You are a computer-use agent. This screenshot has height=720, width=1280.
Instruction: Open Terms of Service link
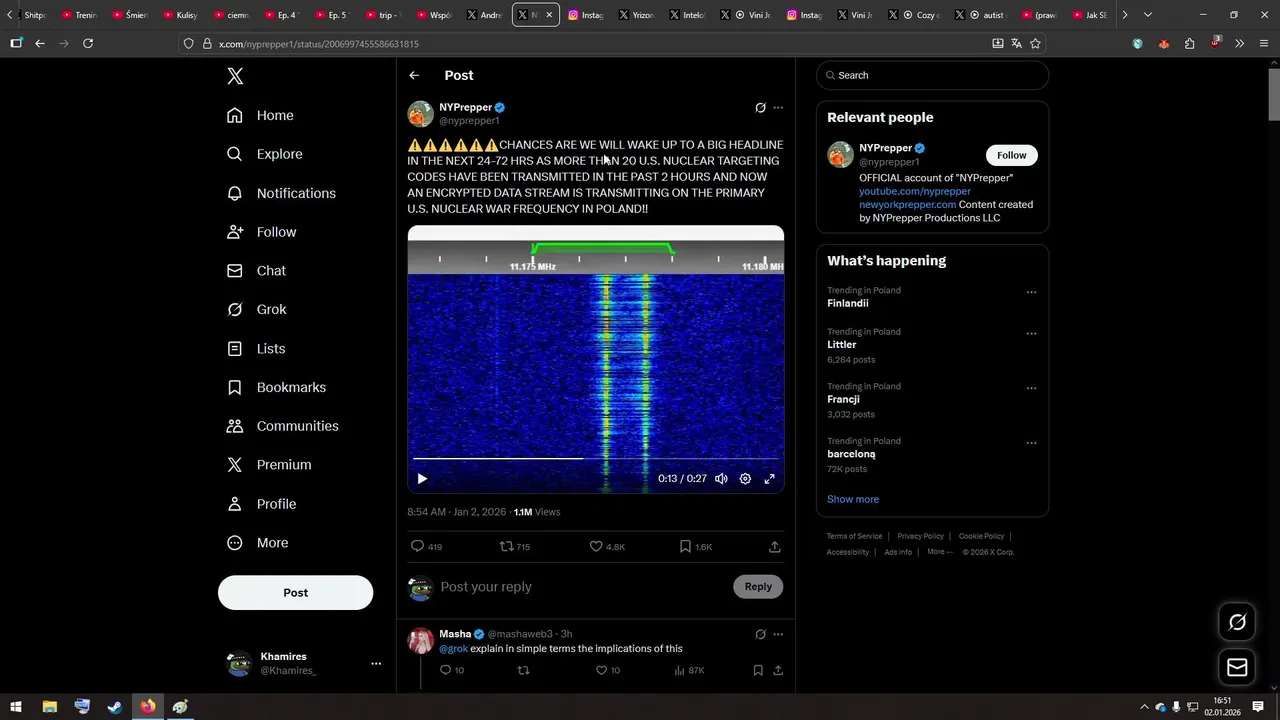854,536
